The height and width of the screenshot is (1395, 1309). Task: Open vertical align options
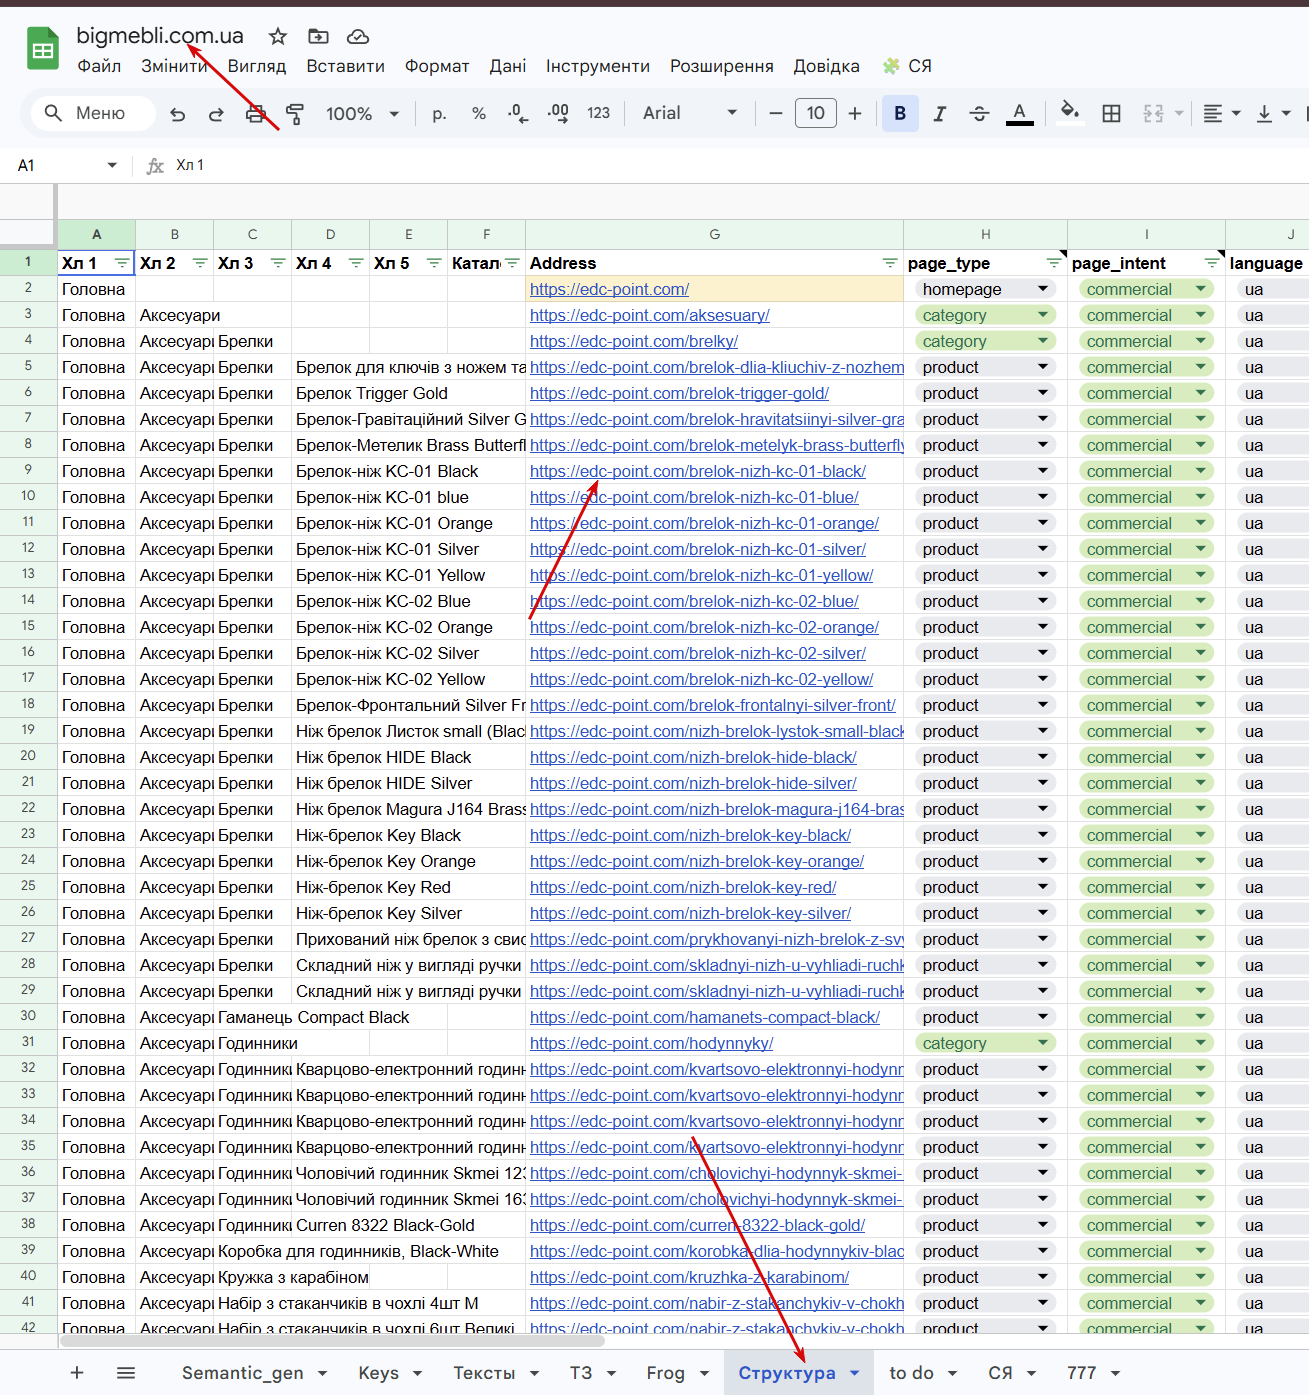coord(1273,114)
